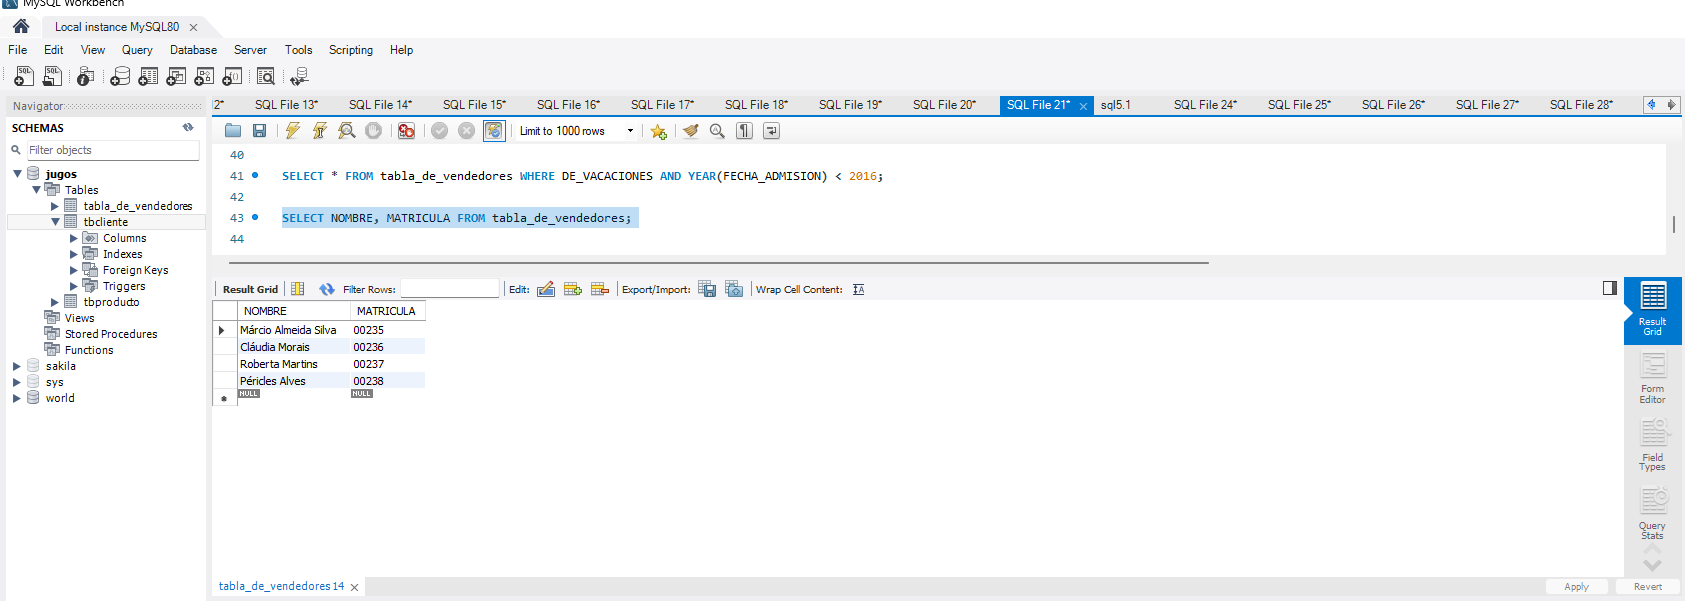The image size is (1685, 601).
Task: Run EXPLAIN on the current statement
Action: click(x=346, y=130)
